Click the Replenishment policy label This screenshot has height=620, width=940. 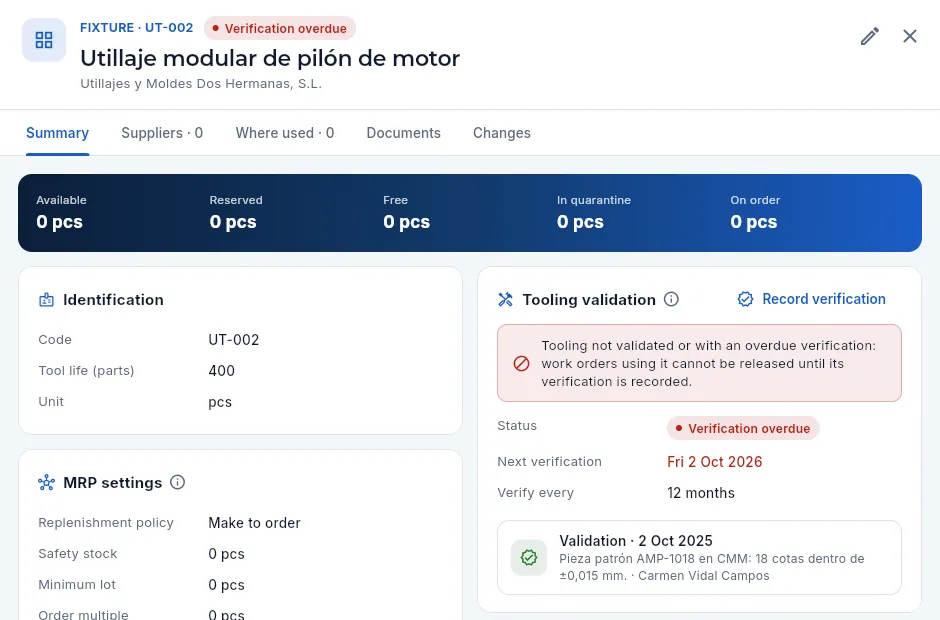click(106, 523)
